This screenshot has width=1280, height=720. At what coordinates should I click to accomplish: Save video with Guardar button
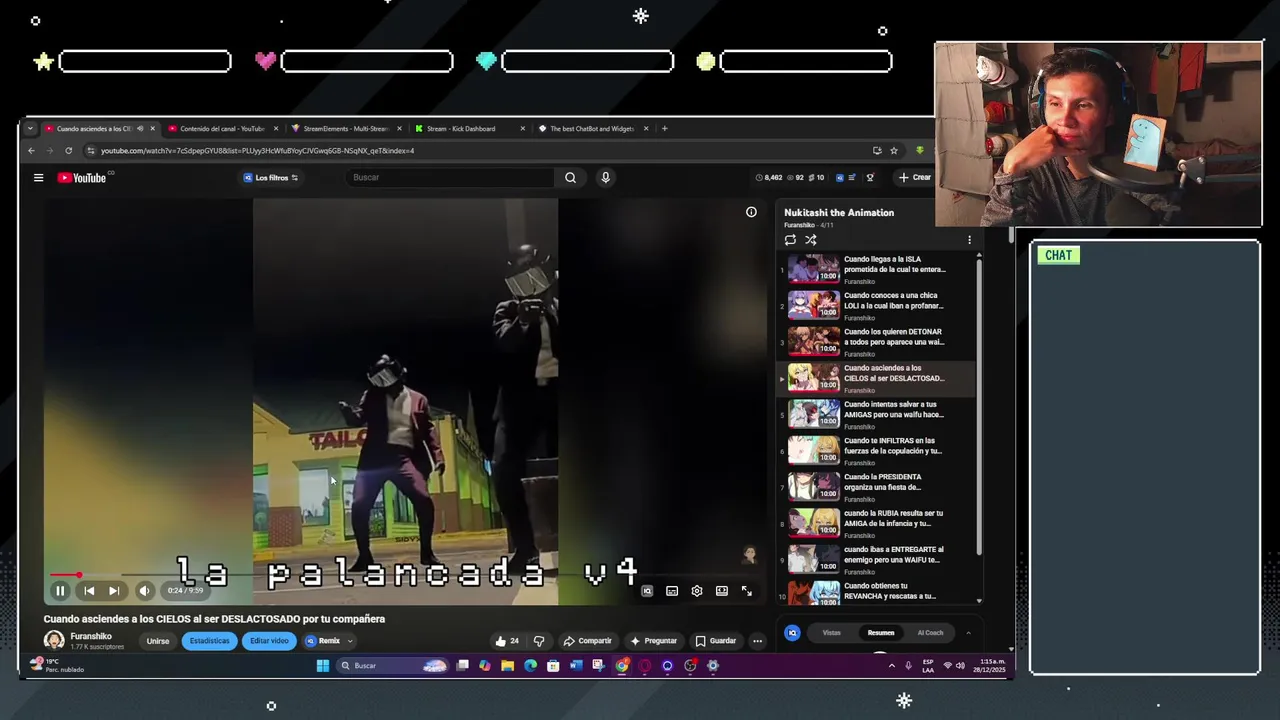point(716,641)
